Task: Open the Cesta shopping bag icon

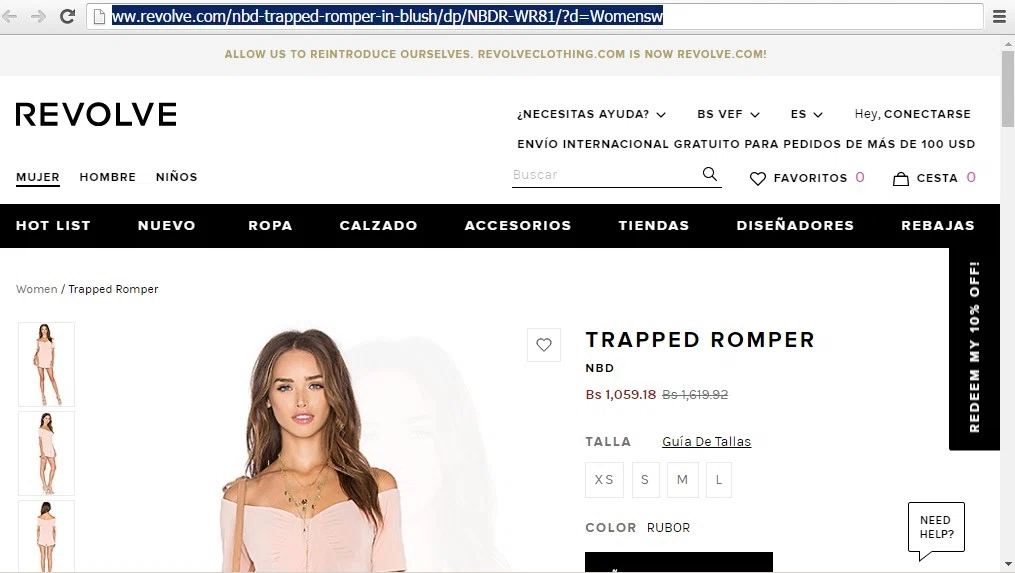Action: tap(900, 178)
